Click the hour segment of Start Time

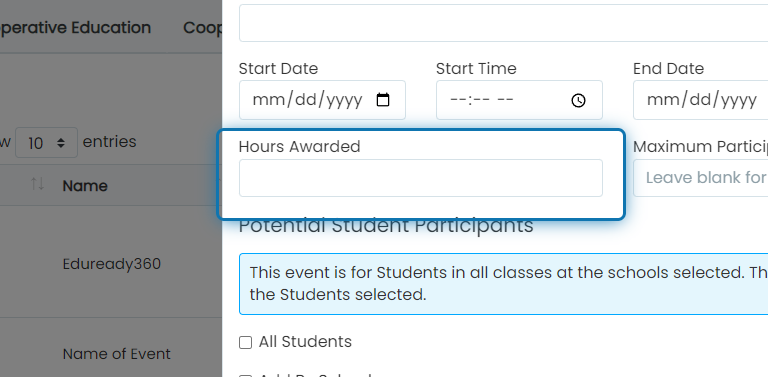click(x=458, y=100)
